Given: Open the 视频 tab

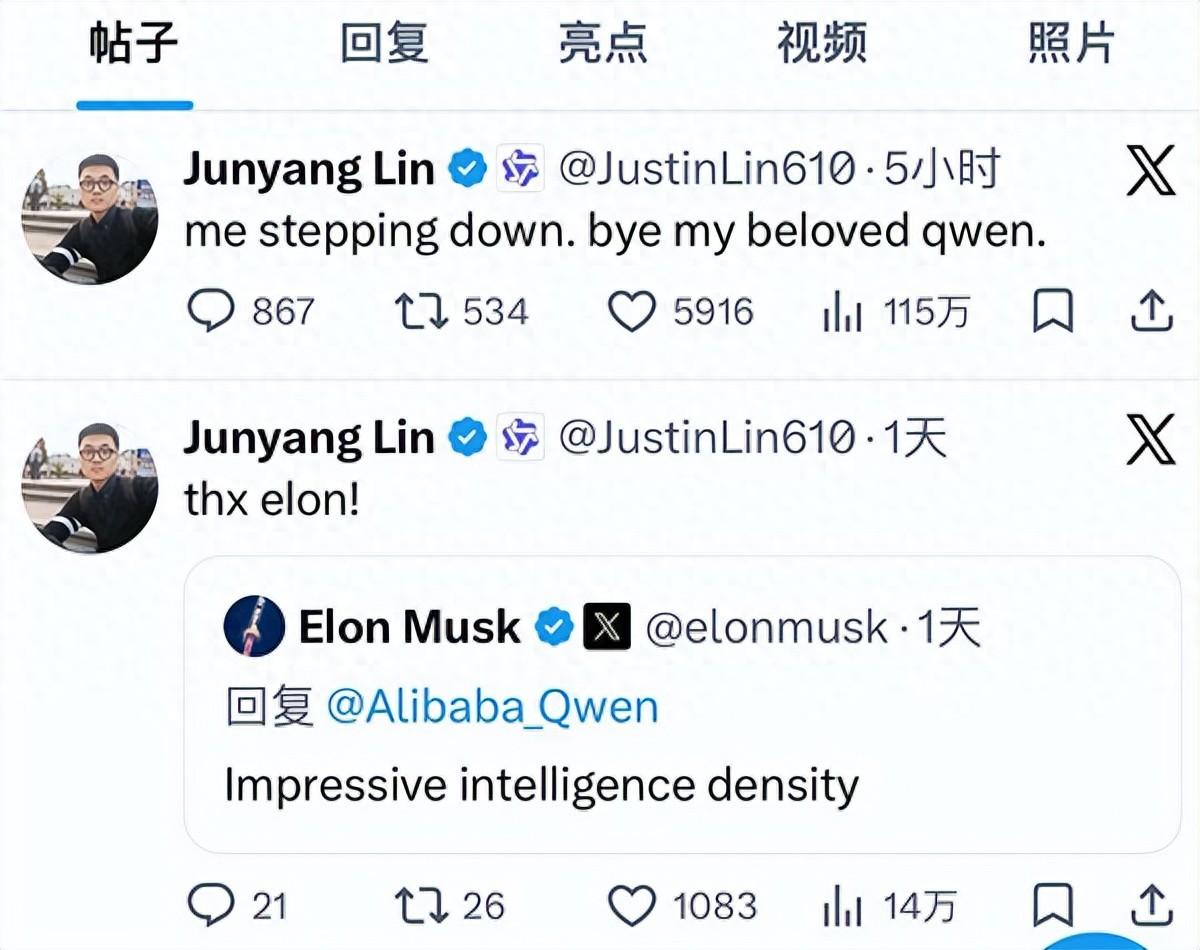Looking at the screenshot, I should click(x=821, y=45).
